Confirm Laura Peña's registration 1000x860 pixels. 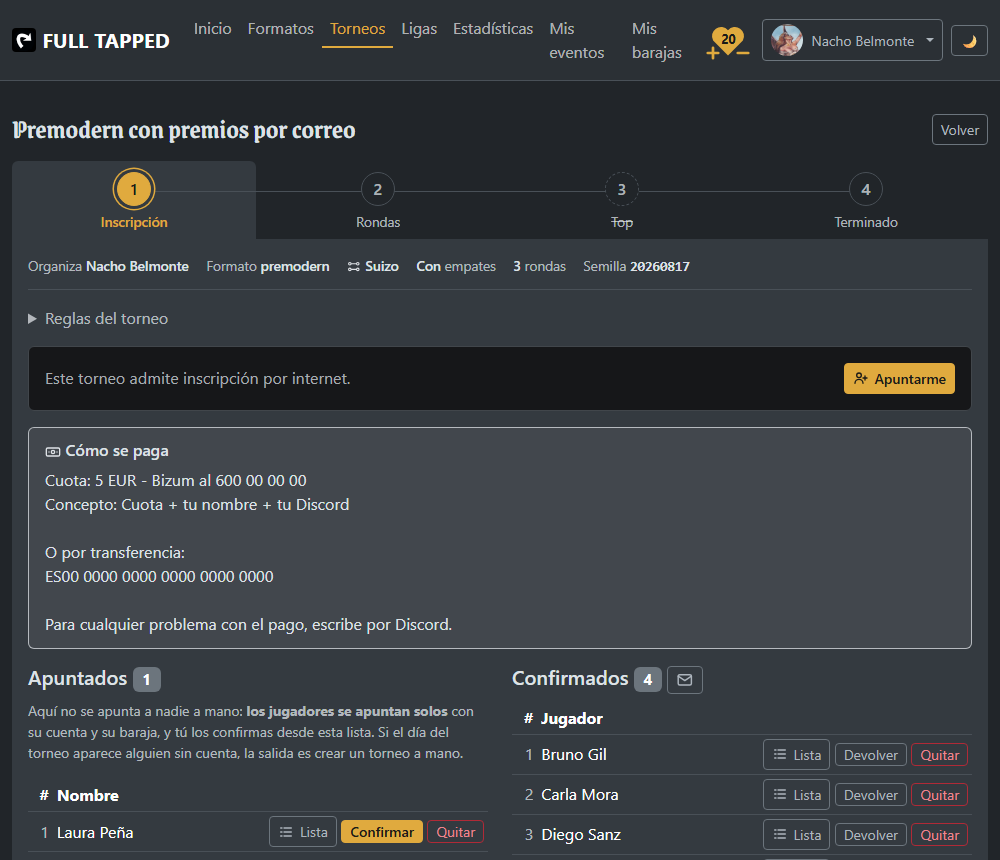click(x=381, y=832)
